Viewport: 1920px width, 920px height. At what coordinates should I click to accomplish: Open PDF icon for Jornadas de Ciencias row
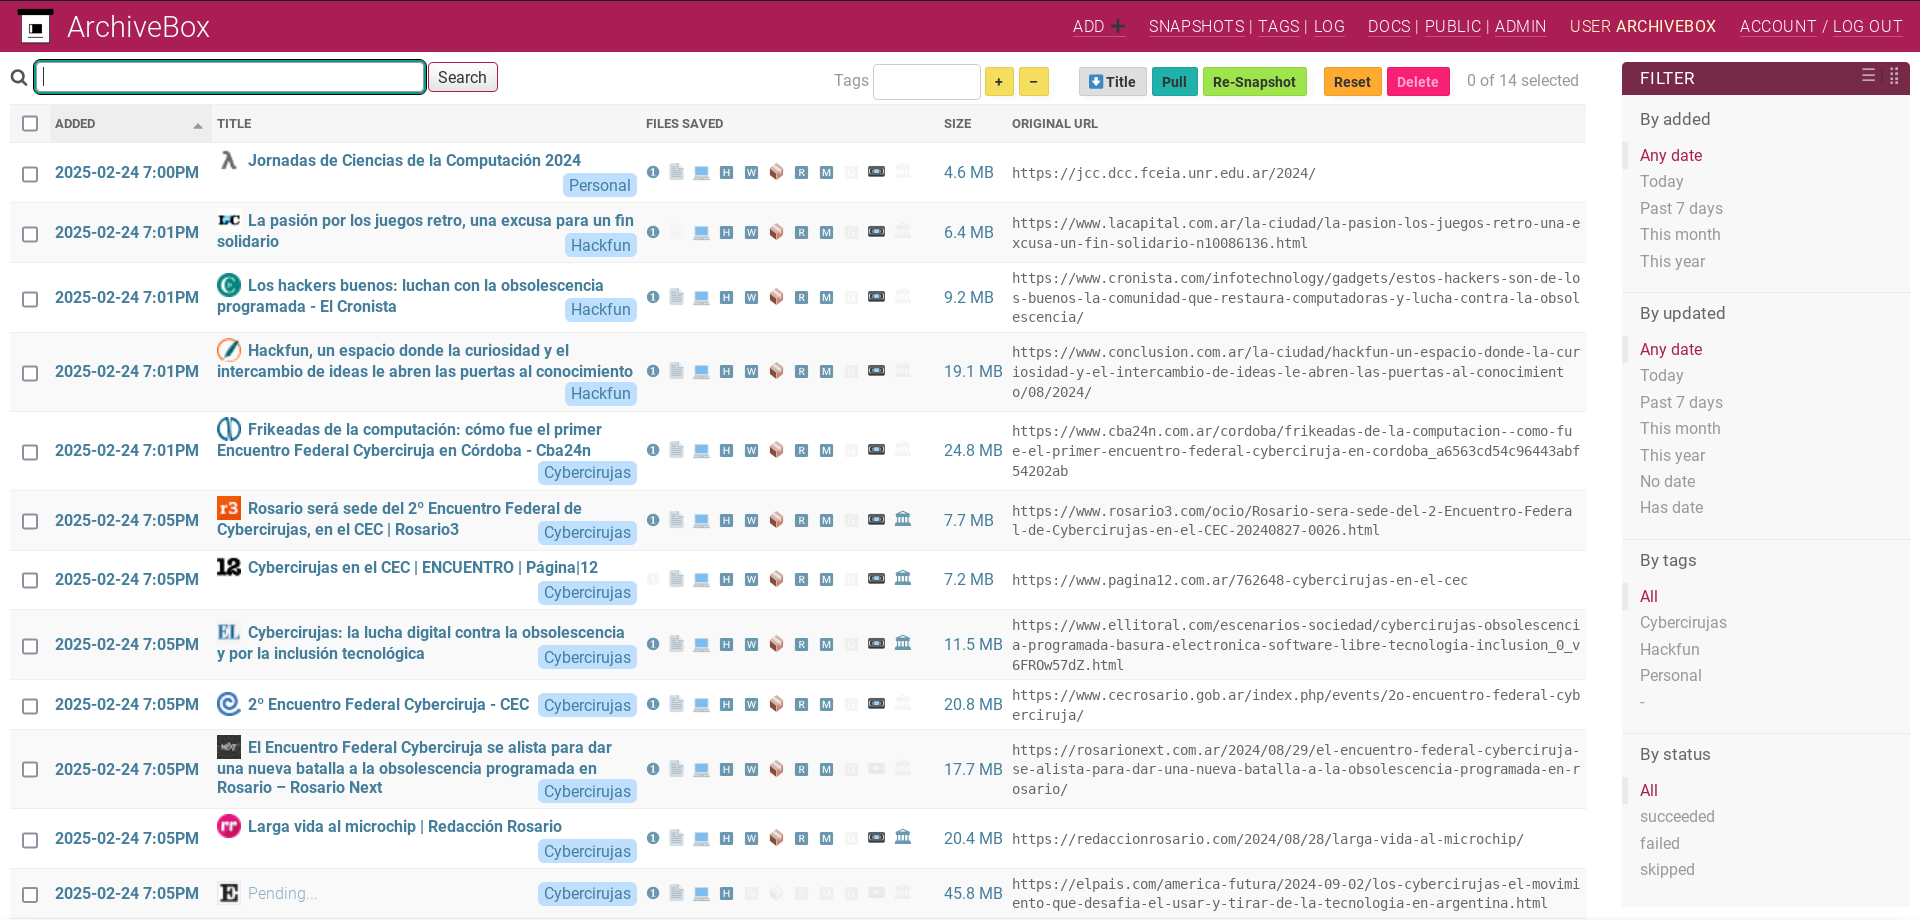(x=677, y=172)
